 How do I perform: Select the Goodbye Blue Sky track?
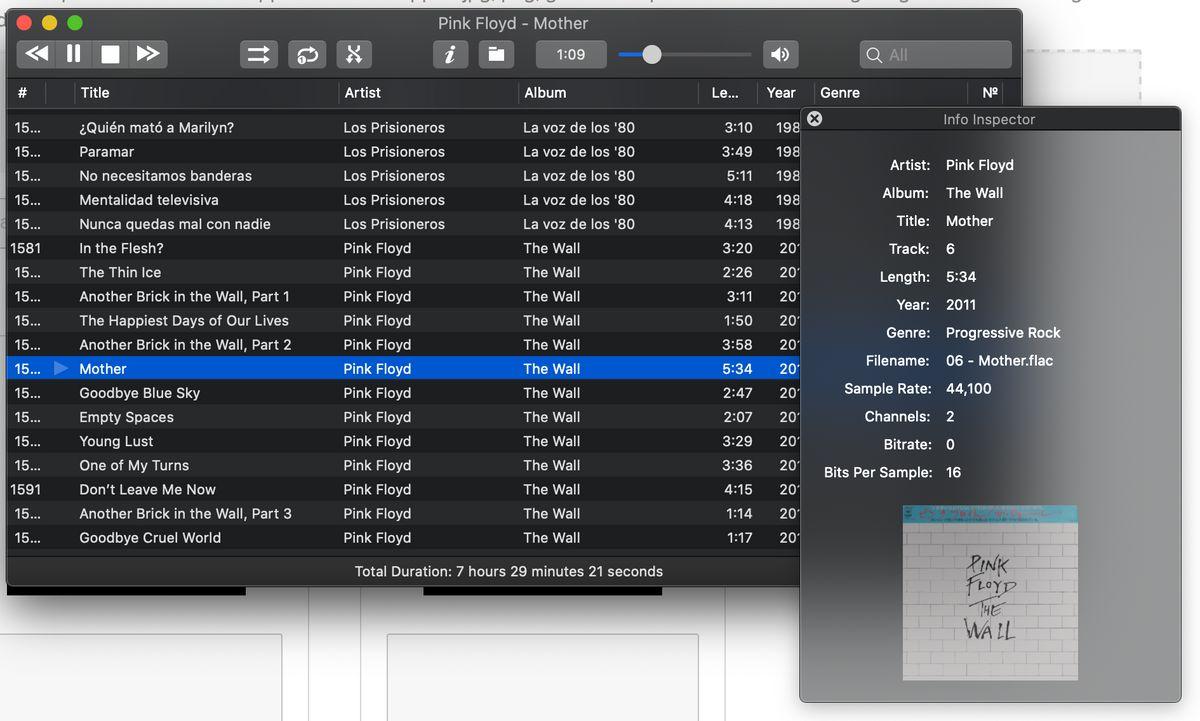pos(140,393)
